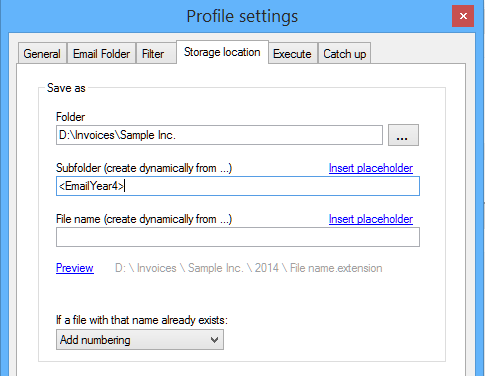Browse for folder with the ... button
The height and width of the screenshot is (376, 485).
tap(403, 135)
